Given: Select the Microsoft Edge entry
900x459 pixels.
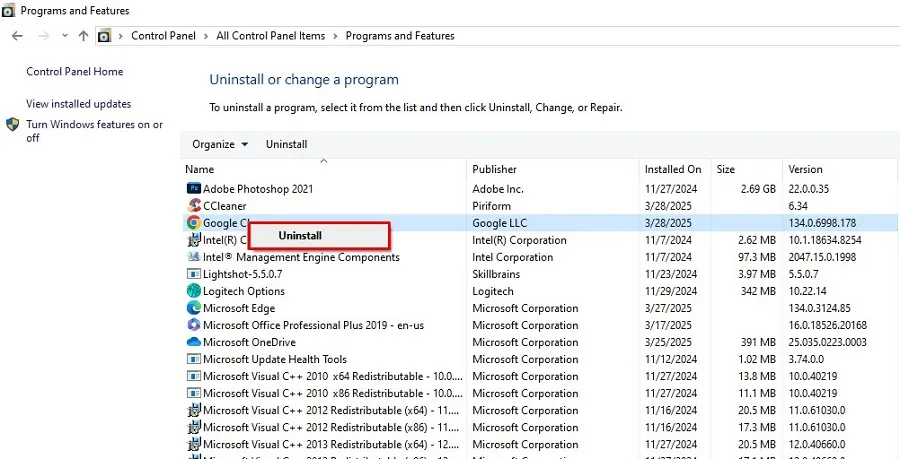Looking at the screenshot, I should click(239, 308).
